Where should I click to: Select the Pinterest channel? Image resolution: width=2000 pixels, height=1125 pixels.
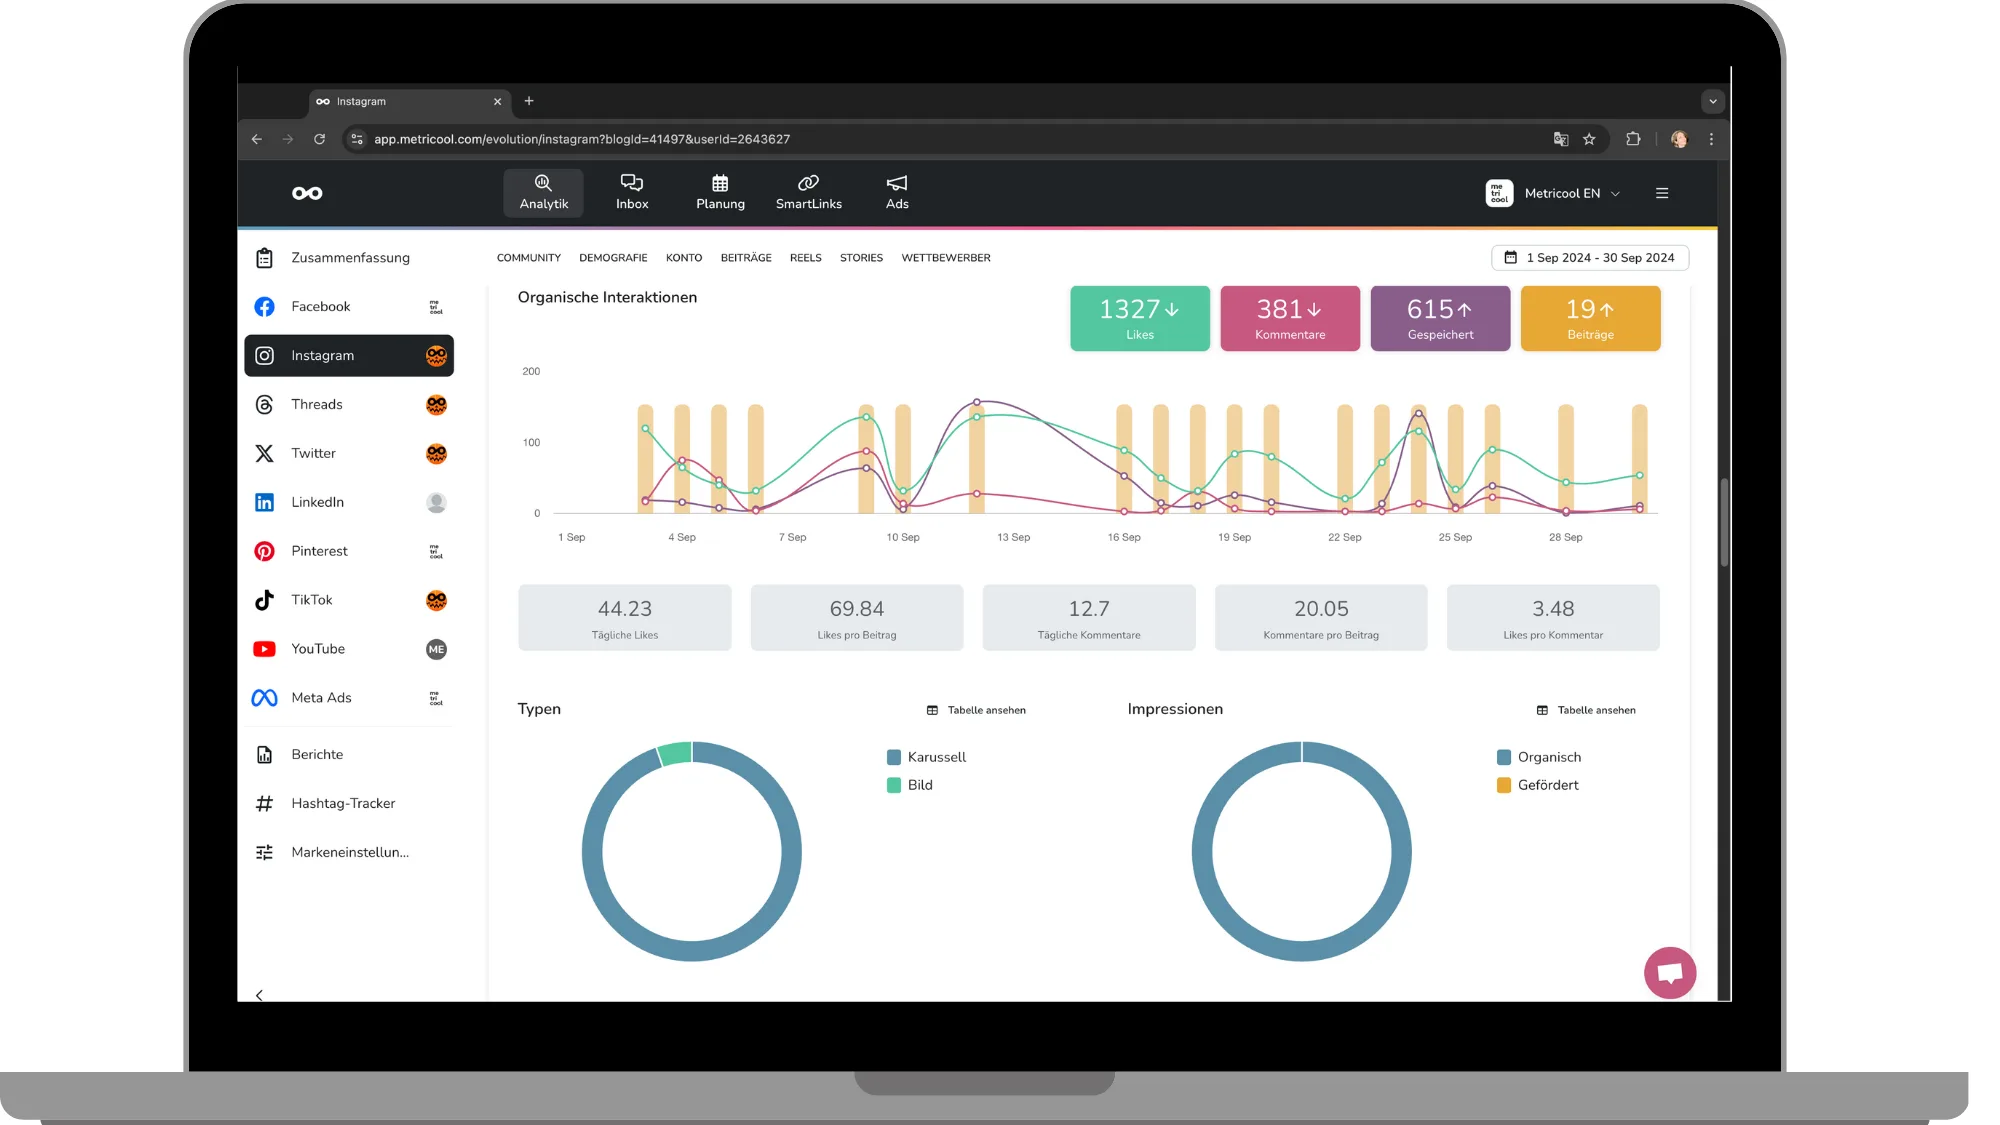click(x=319, y=551)
